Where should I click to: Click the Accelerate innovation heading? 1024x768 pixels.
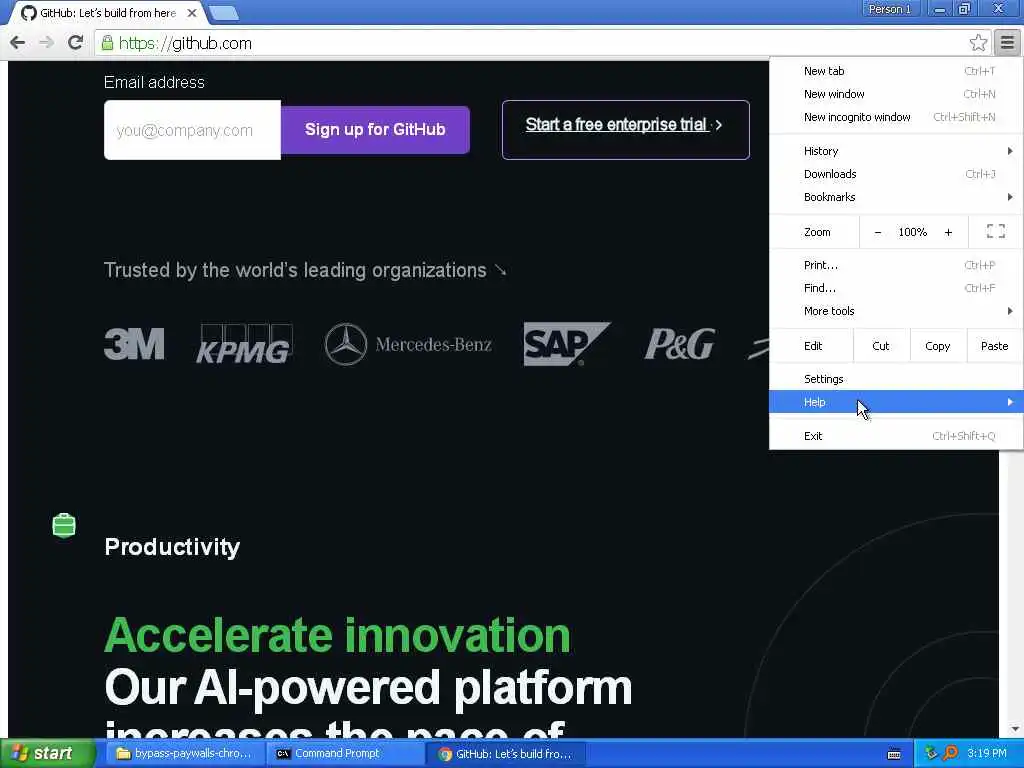pyautogui.click(x=338, y=635)
